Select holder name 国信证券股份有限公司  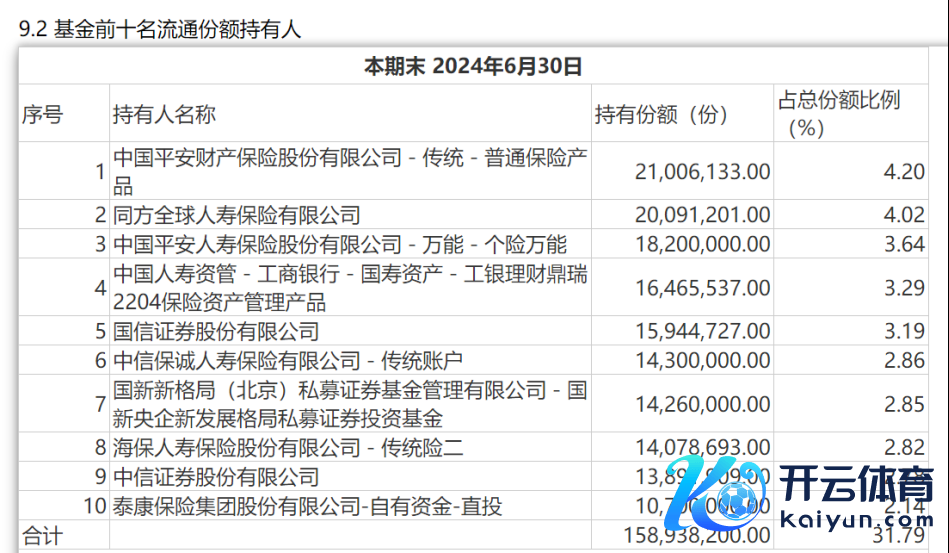[216, 331]
